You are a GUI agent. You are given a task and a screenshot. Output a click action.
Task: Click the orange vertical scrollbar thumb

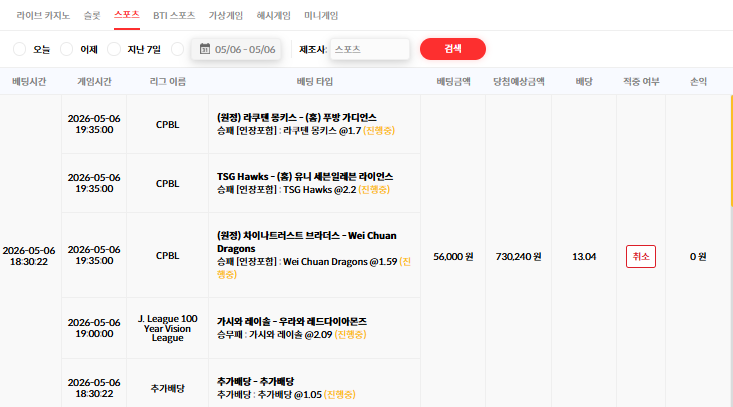click(x=731, y=150)
